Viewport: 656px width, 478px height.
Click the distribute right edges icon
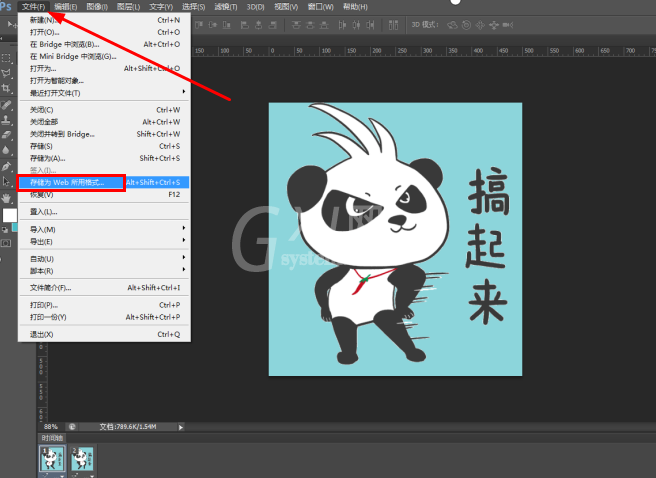370,25
